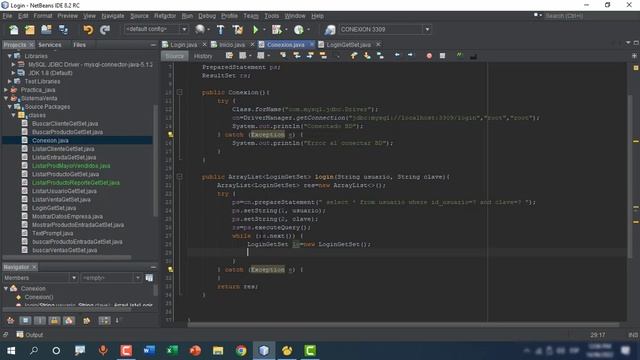Image resolution: width=640 pixels, height=360 pixels.
Task: Expand the MySQL JDBC Driver node
Action: 13,64
